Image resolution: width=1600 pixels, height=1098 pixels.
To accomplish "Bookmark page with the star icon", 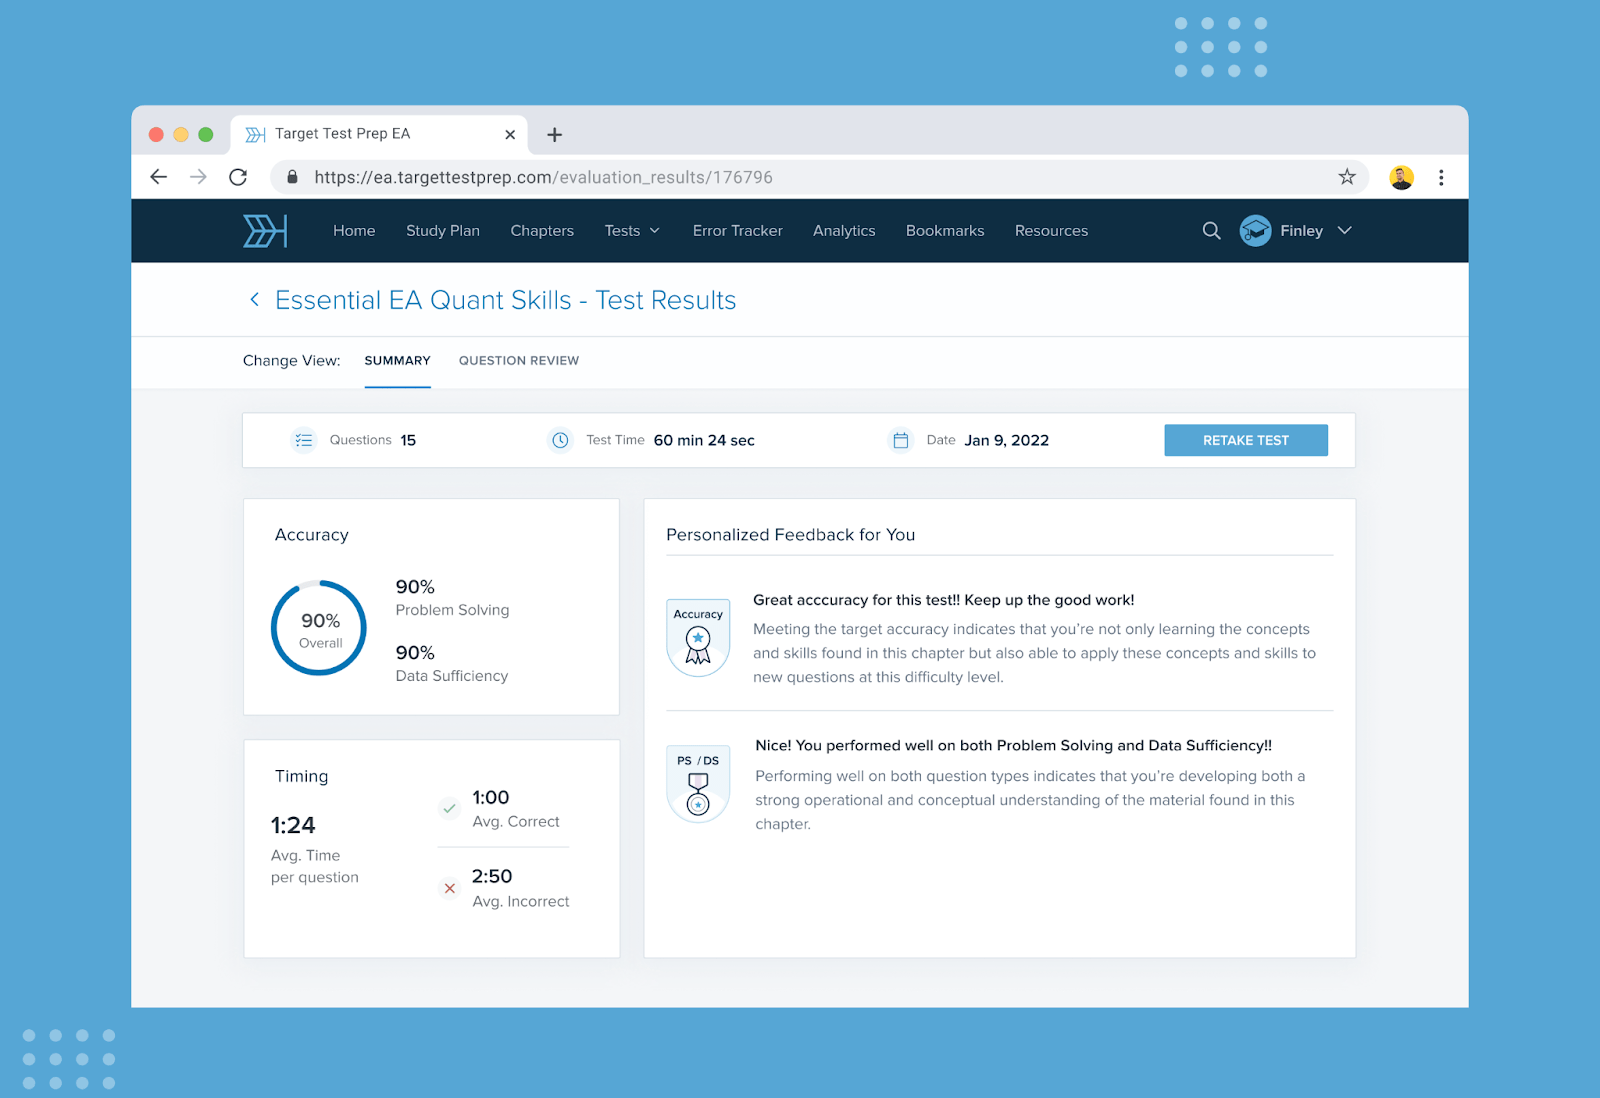I will [x=1347, y=177].
